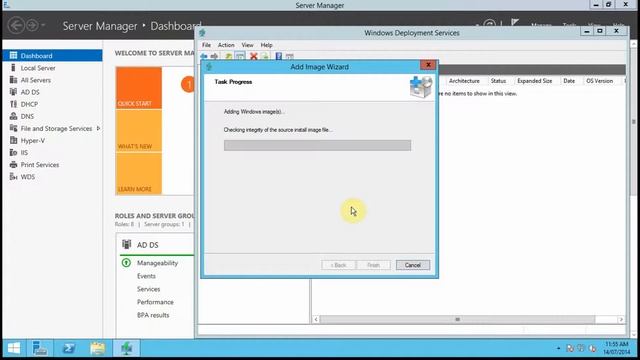
Task: Click OS Version column header
Action: (600, 81)
